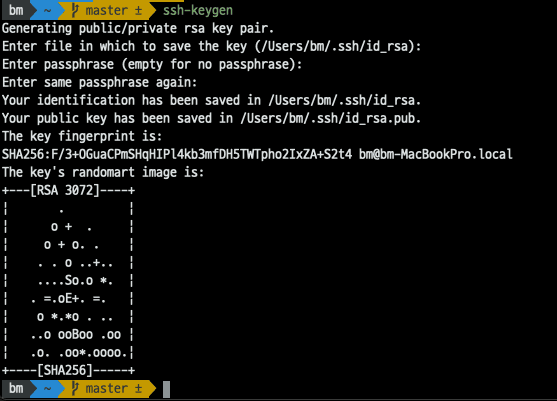The height and width of the screenshot is (401, 557).
Task: Click the 'bm' user segment in bottom prompt
Action: click(16, 389)
